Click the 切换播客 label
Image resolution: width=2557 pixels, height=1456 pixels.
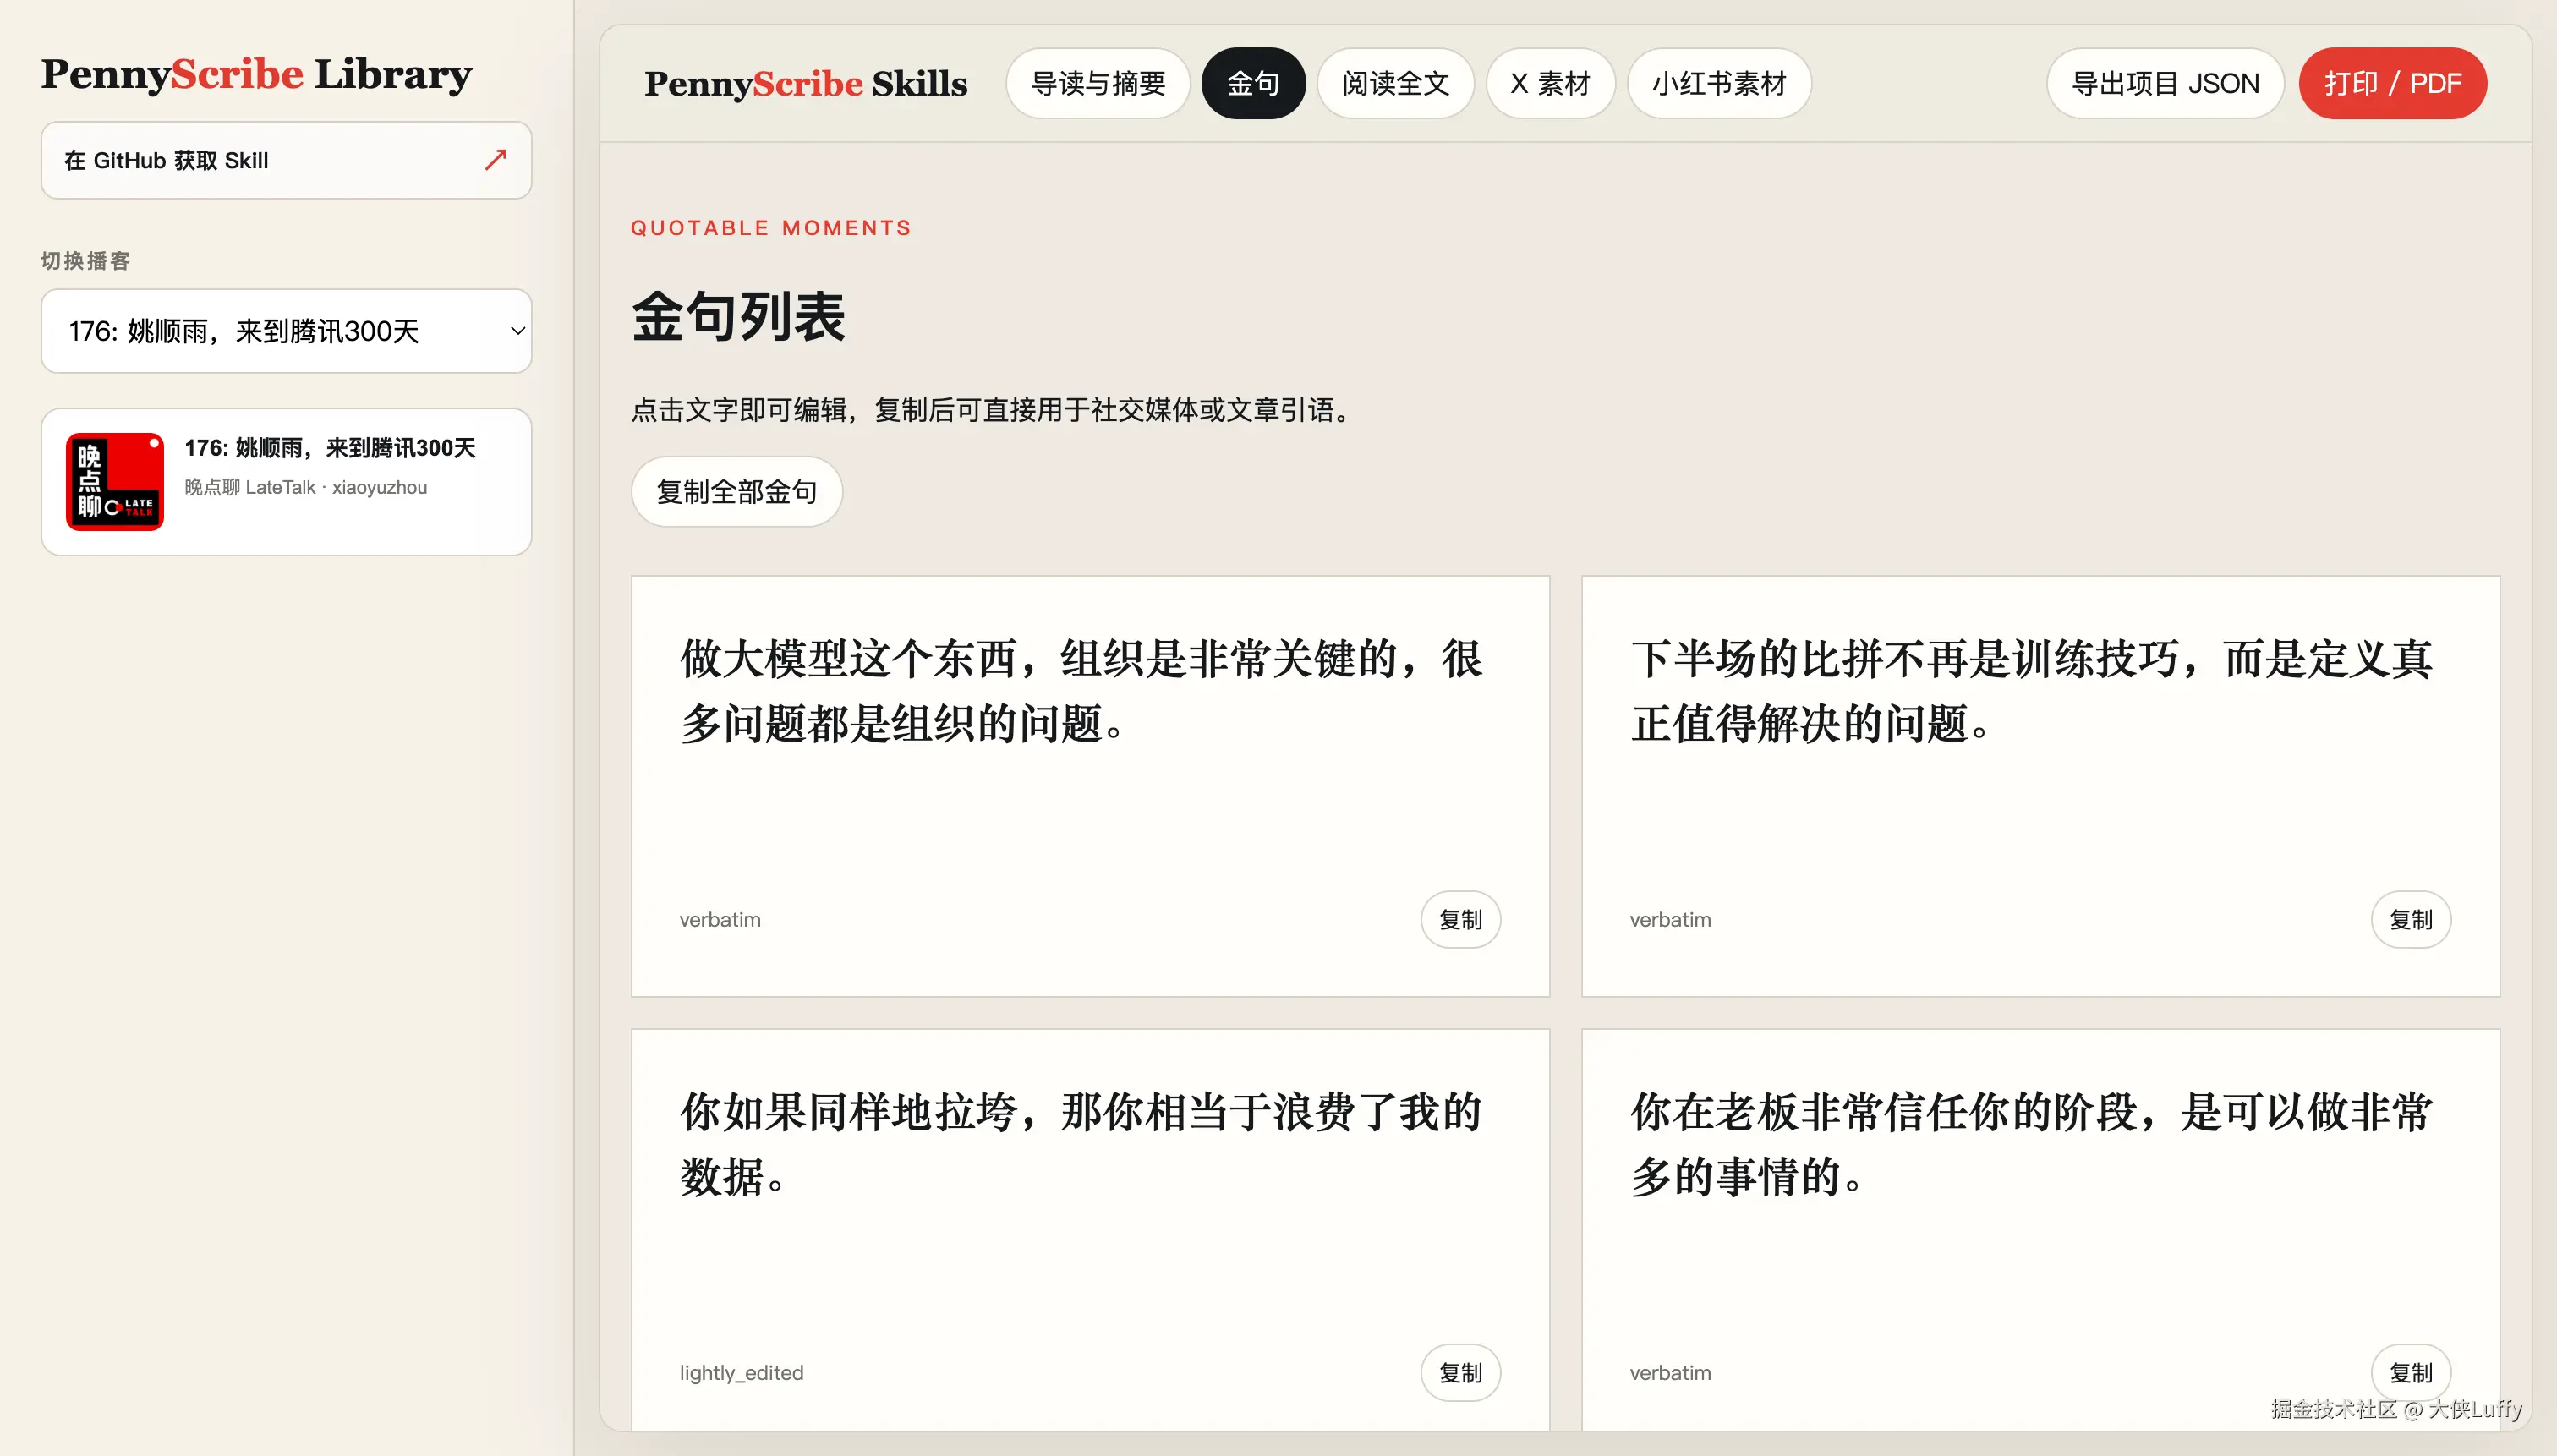pyautogui.click(x=86, y=261)
